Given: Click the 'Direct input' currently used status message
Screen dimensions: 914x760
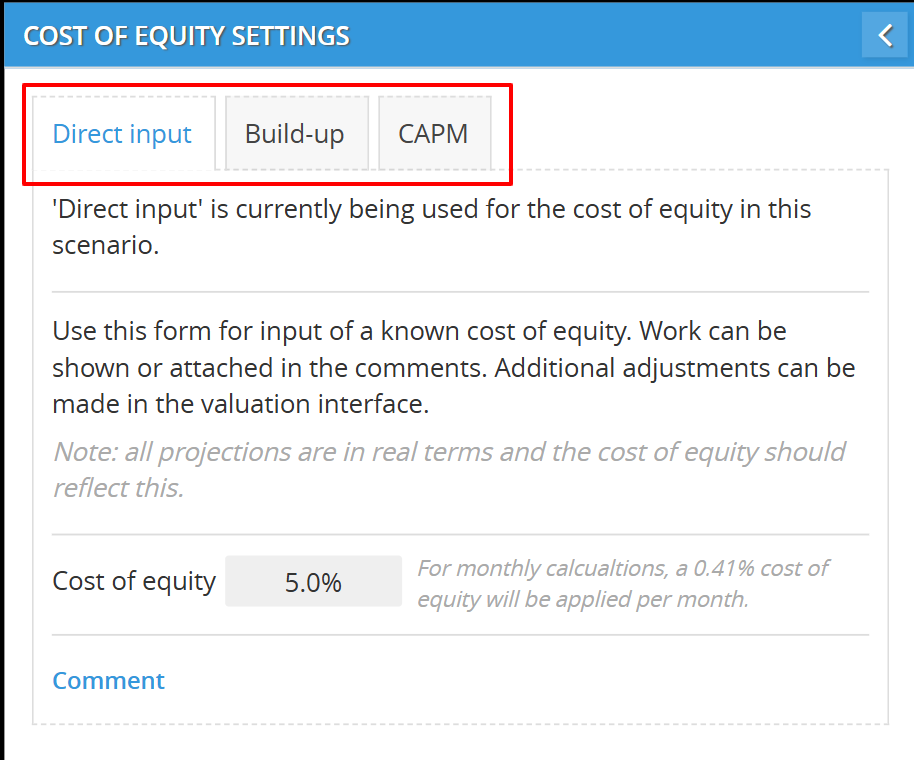Looking at the screenshot, I should (431, 227).
